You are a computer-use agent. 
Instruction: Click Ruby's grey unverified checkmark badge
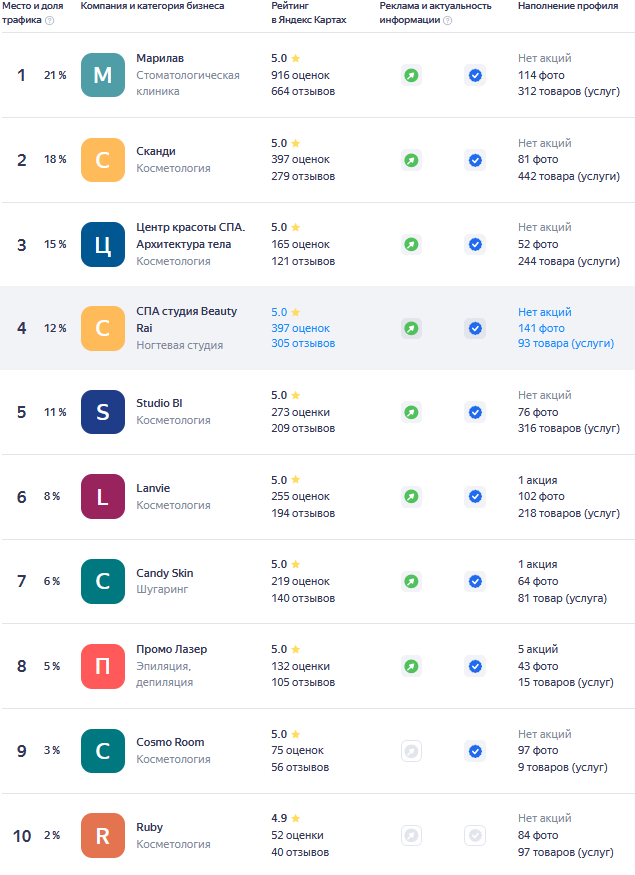(x=475, y=835)
